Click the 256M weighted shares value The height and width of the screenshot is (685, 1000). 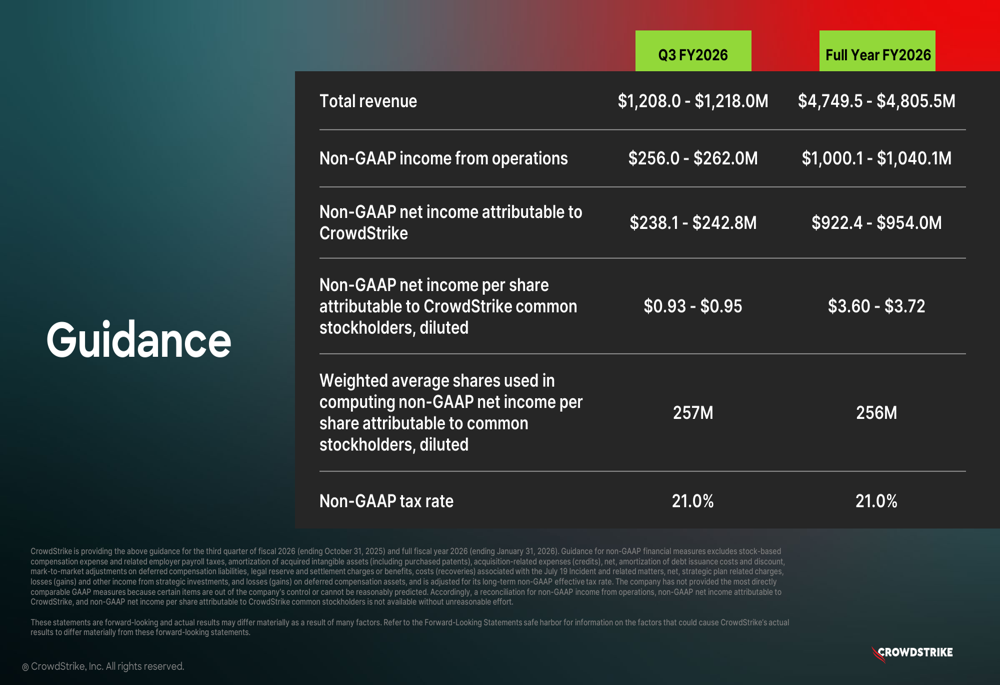877,412
